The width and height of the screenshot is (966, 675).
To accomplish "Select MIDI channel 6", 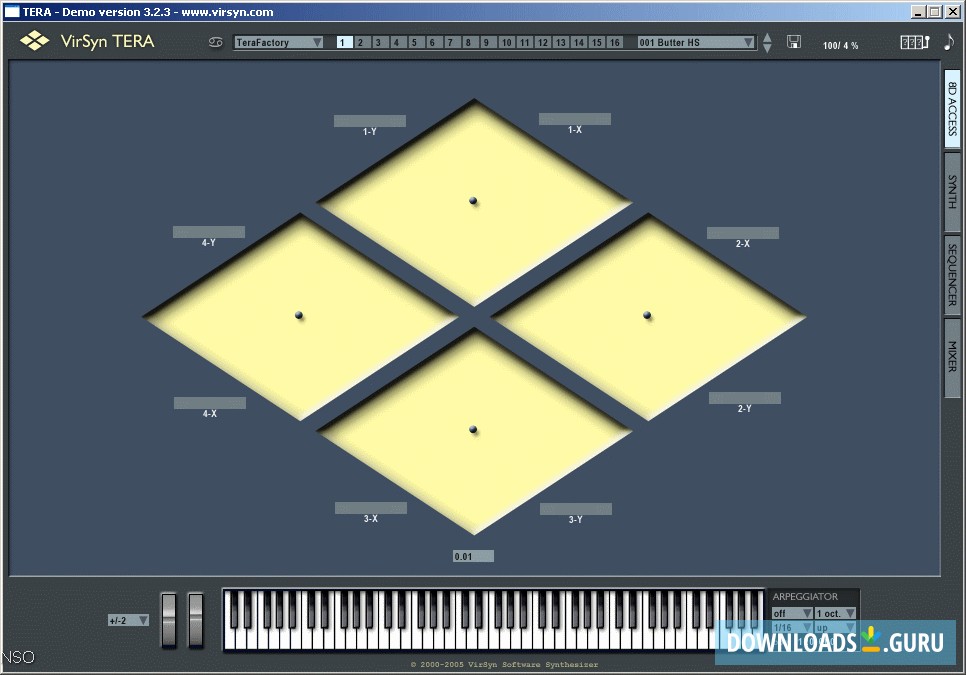I will pyautogui.click(x=433, y=42).
